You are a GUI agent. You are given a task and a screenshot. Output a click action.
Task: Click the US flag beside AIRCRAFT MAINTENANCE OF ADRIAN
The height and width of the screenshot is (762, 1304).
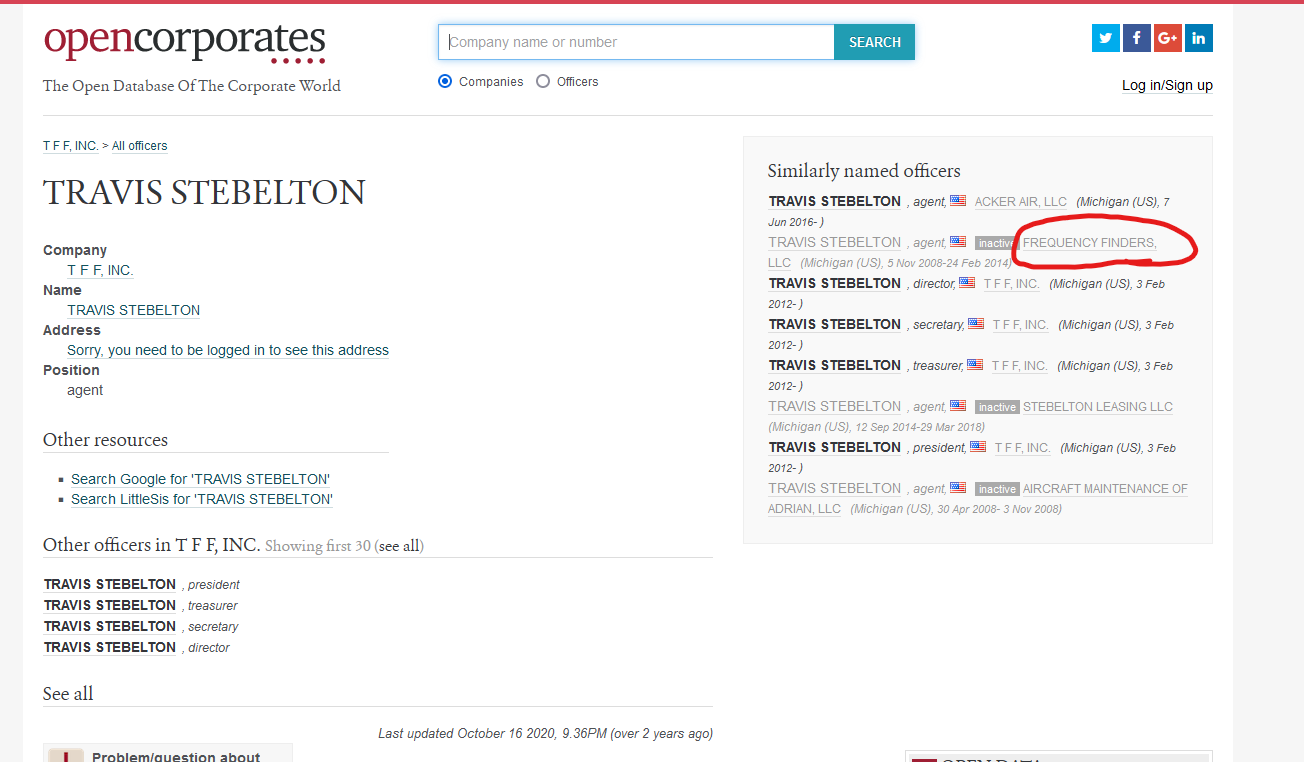[x=958, y=488]
